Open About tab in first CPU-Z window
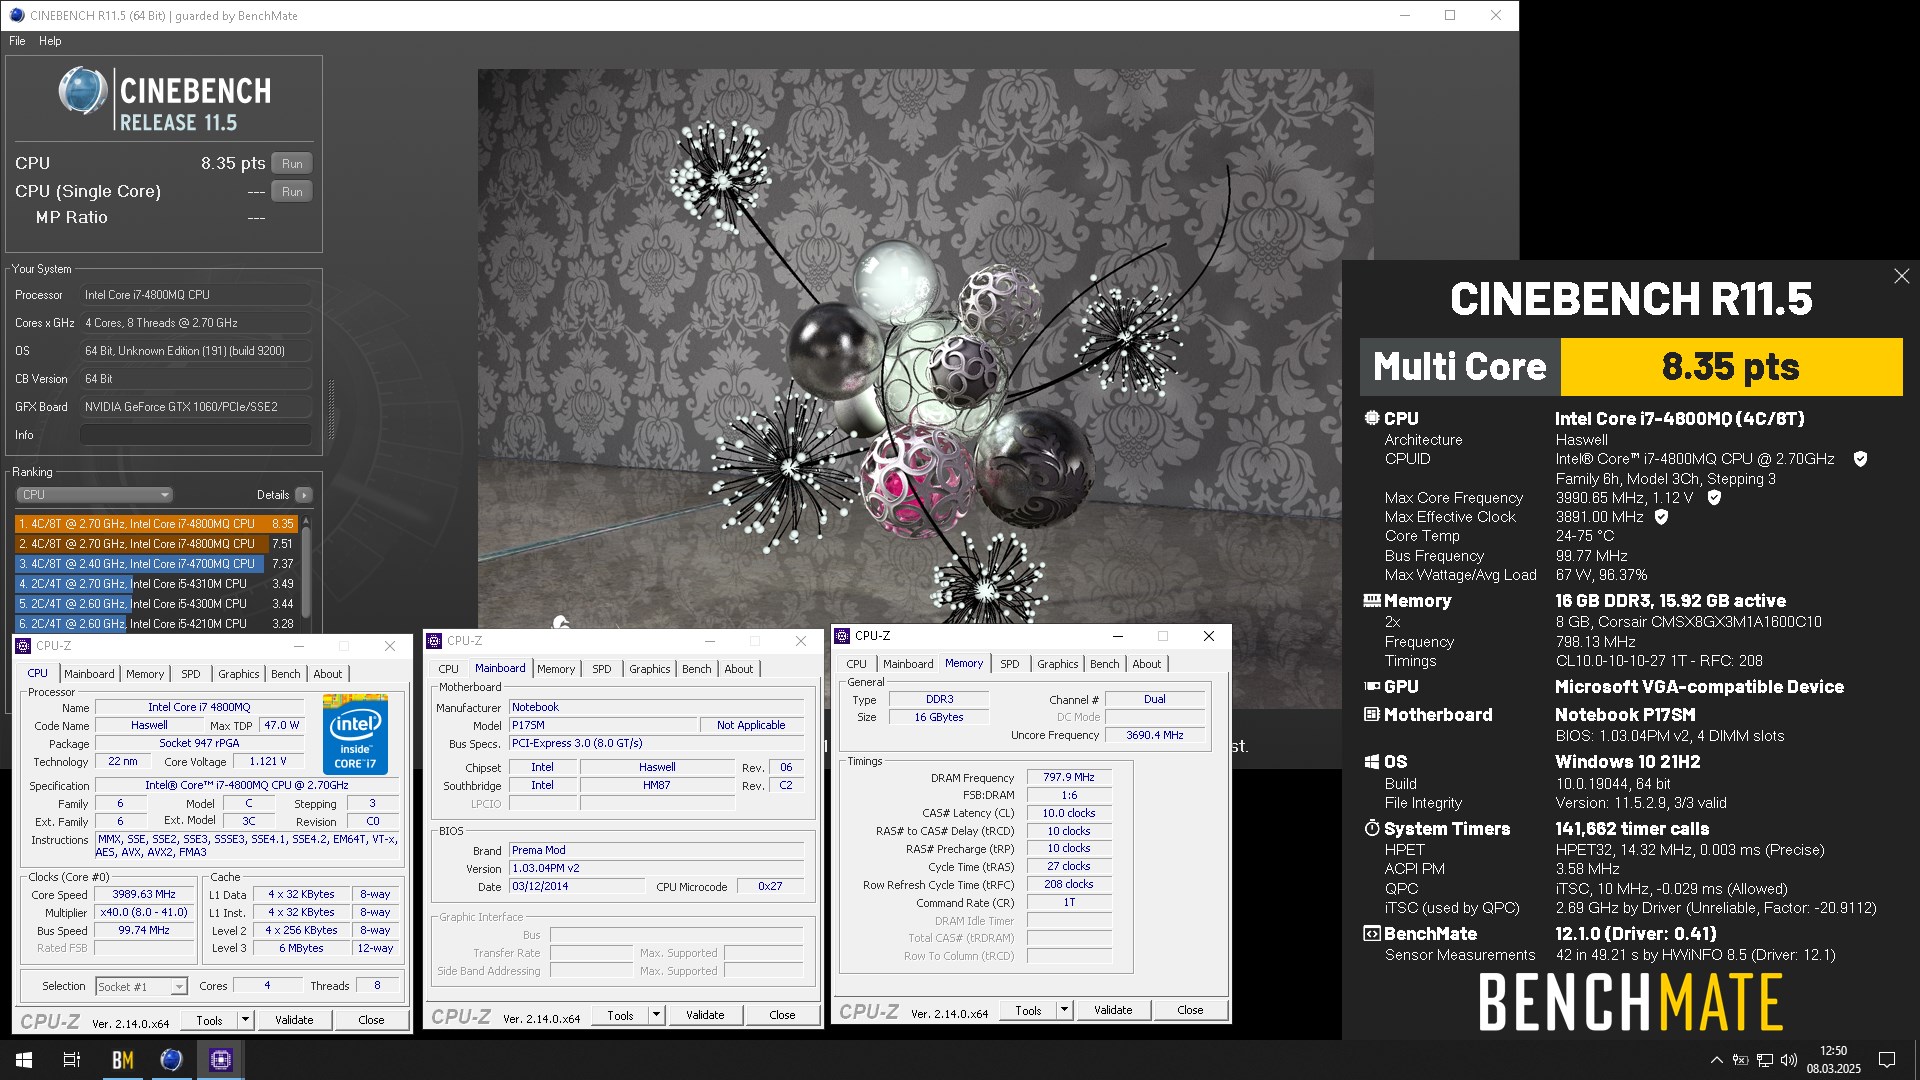 pyautogui.click(x=328, y=674)
